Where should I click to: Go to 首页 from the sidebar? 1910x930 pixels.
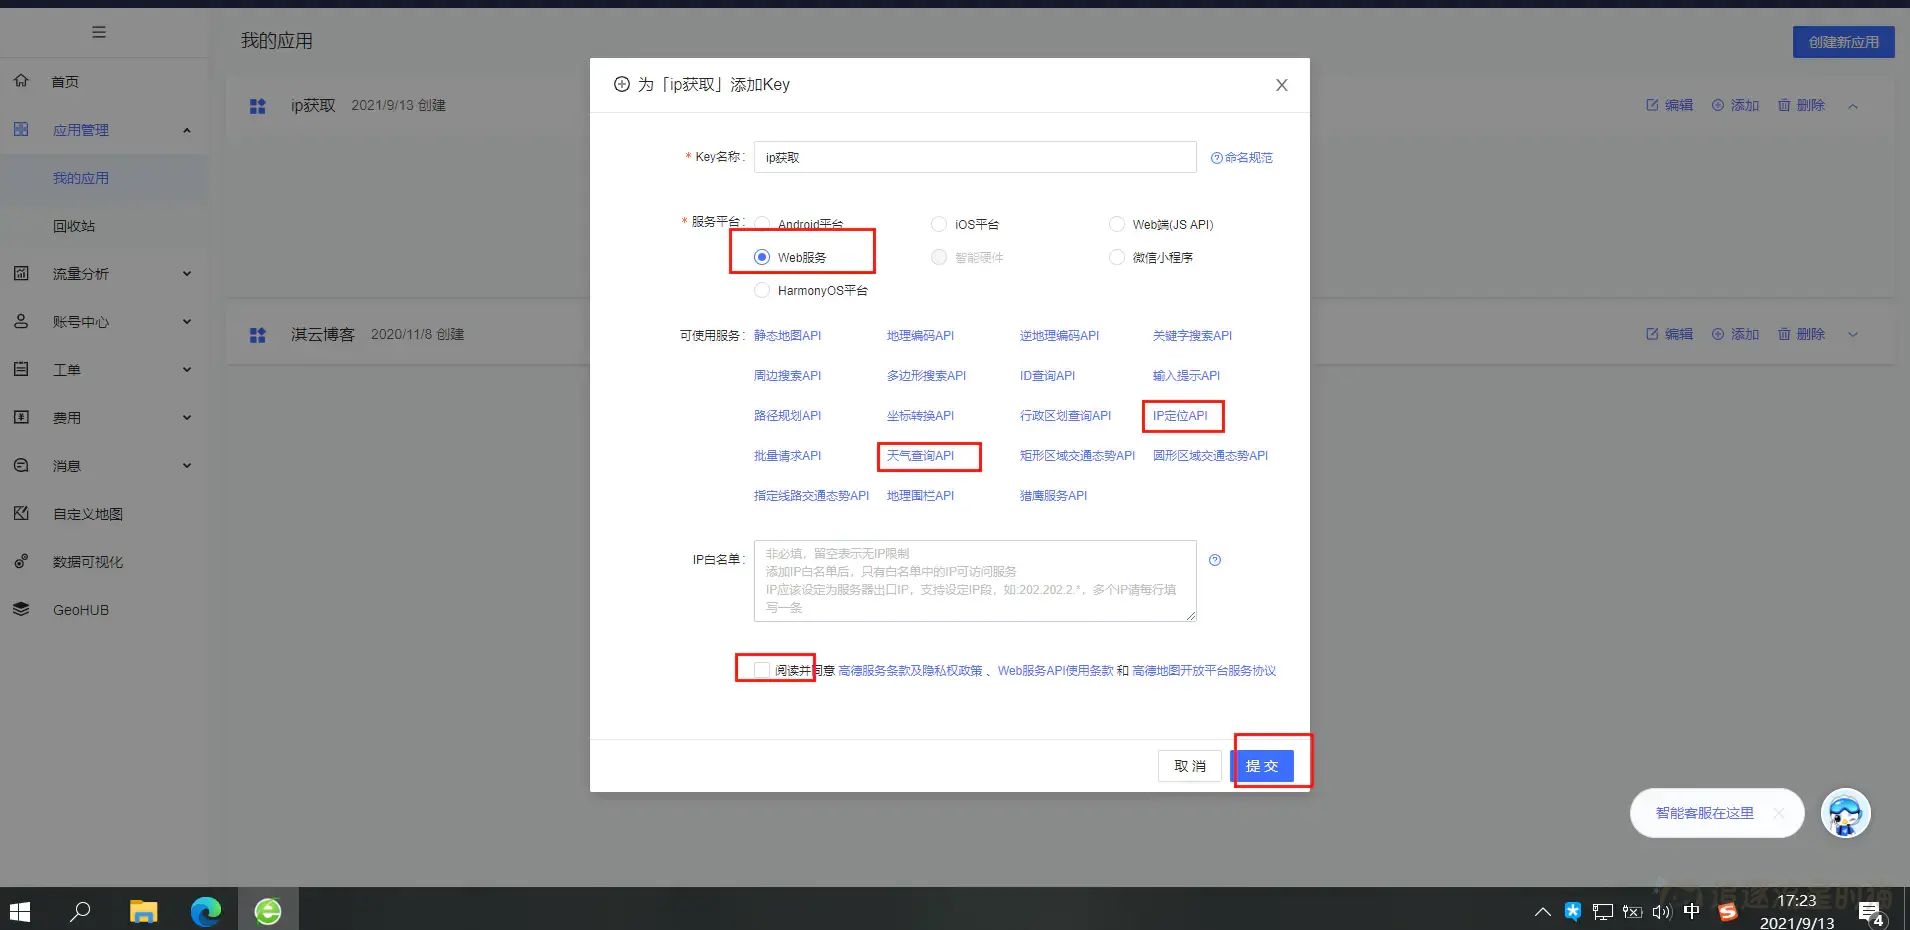[x=64, y=81]
